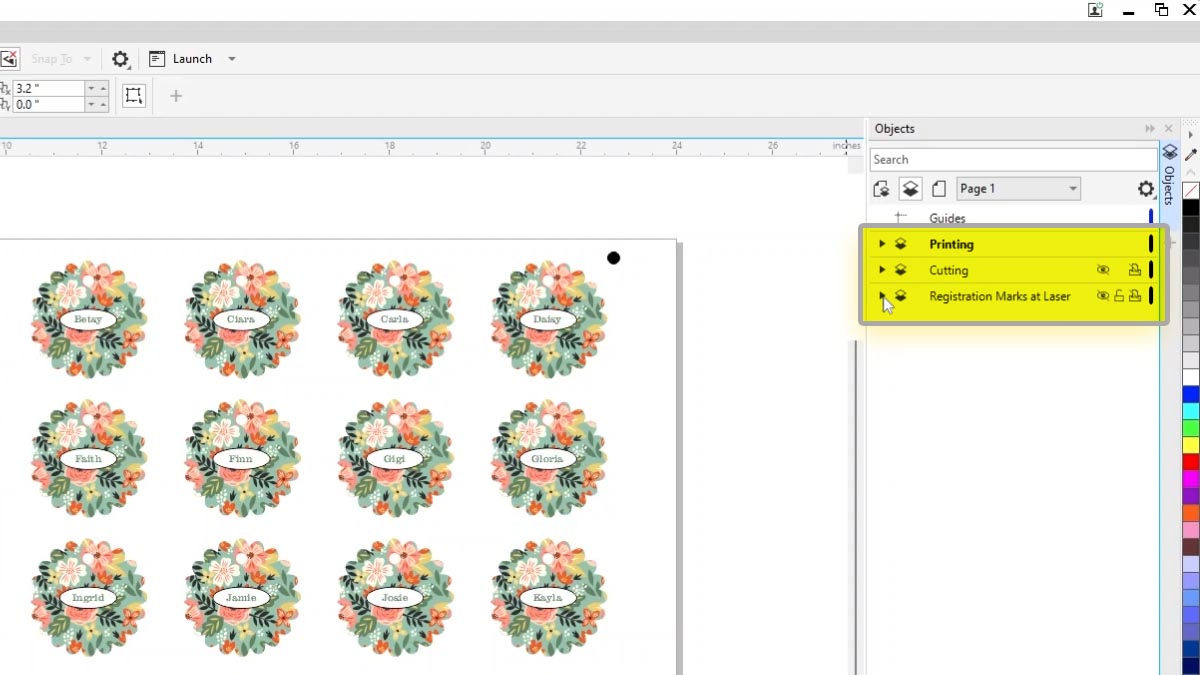The image size is (1200, 675).
Task: Select the layers view icon in Objects
Action: click(x=910, y=189)
